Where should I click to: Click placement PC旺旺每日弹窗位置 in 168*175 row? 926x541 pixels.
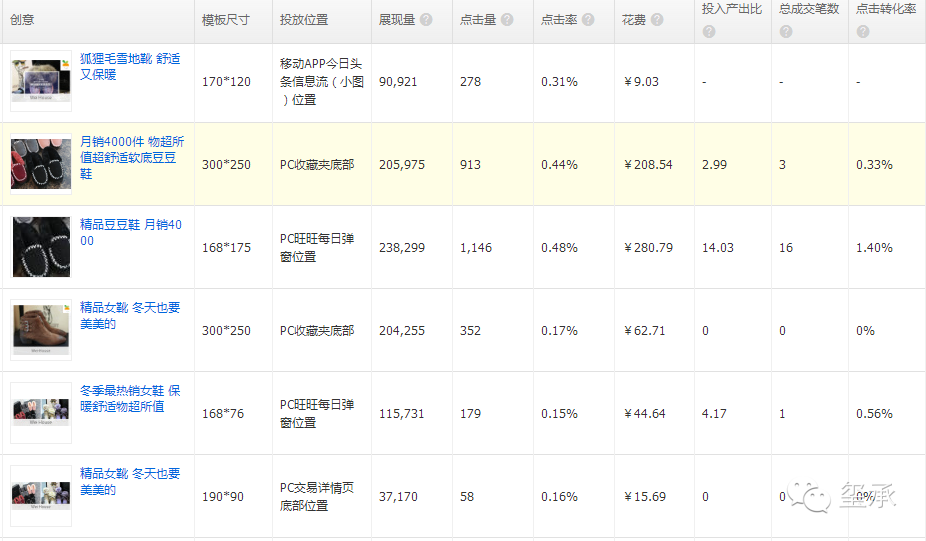(317, 247)
